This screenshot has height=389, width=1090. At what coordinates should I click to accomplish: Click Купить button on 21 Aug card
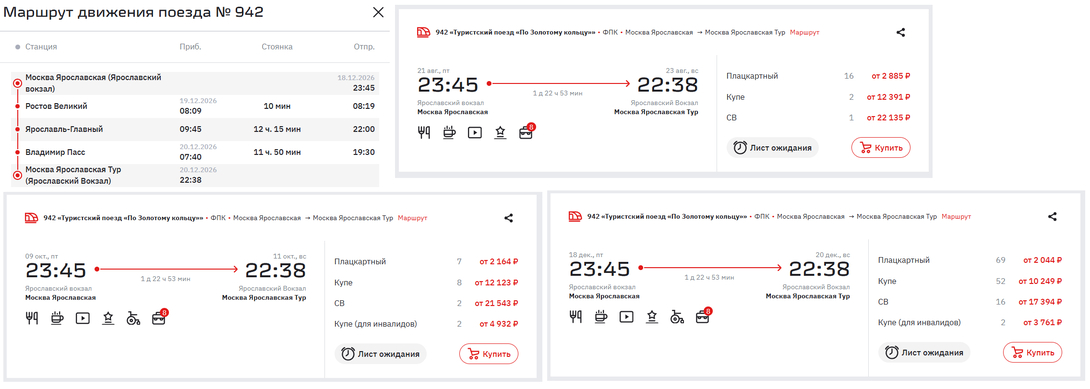tap(881, 148)
